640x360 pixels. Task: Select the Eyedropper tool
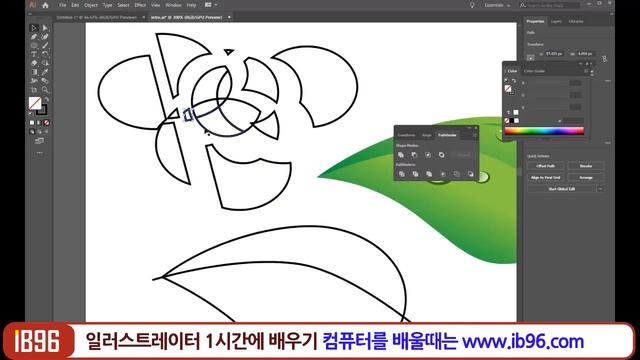coord(45,72)
